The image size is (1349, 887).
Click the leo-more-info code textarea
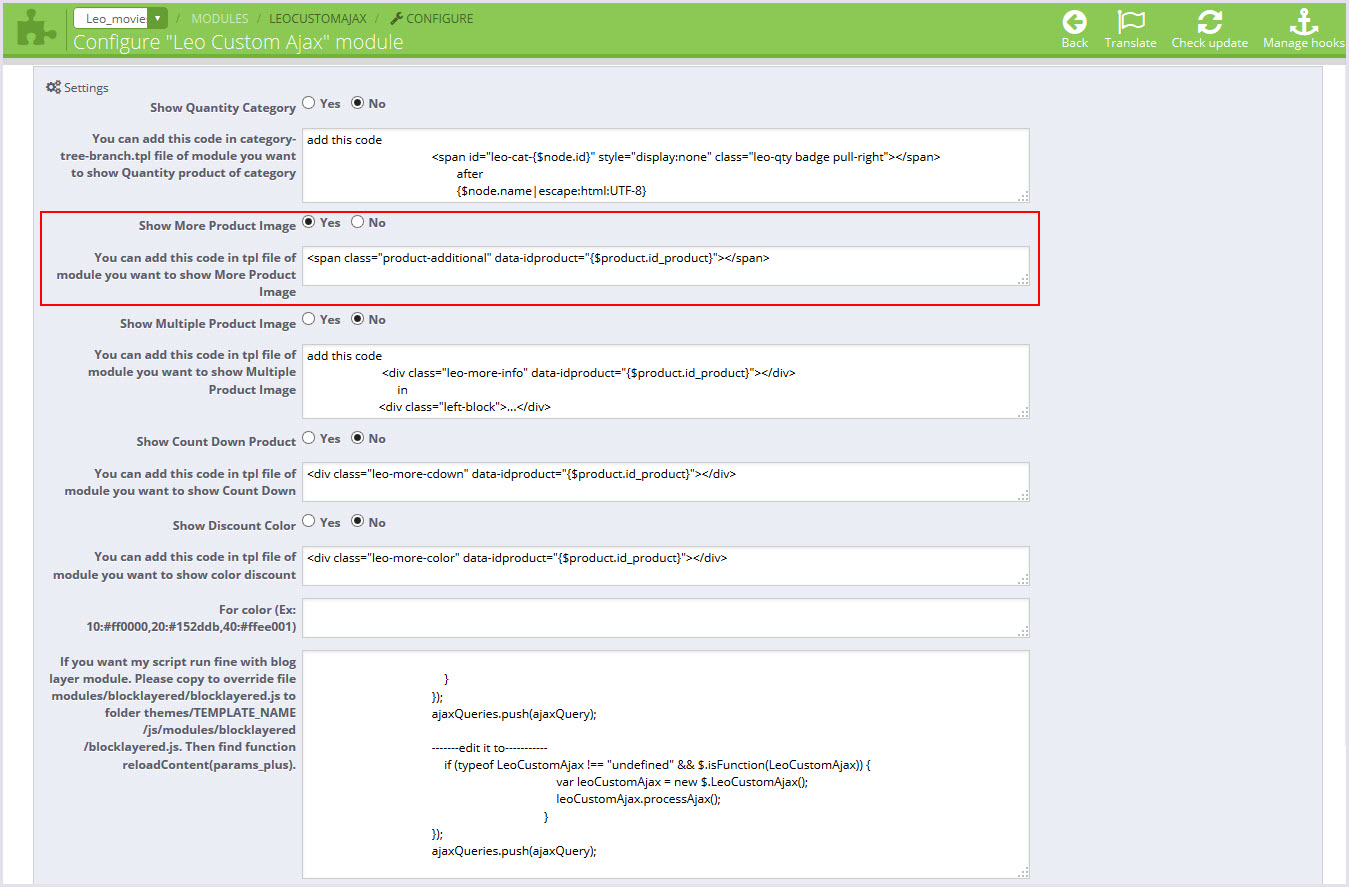click(x=665, y=381)
